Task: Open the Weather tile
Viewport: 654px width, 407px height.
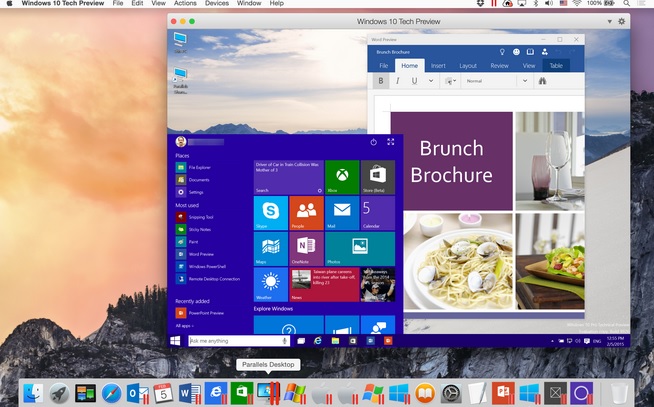Action: coord(271,285)
